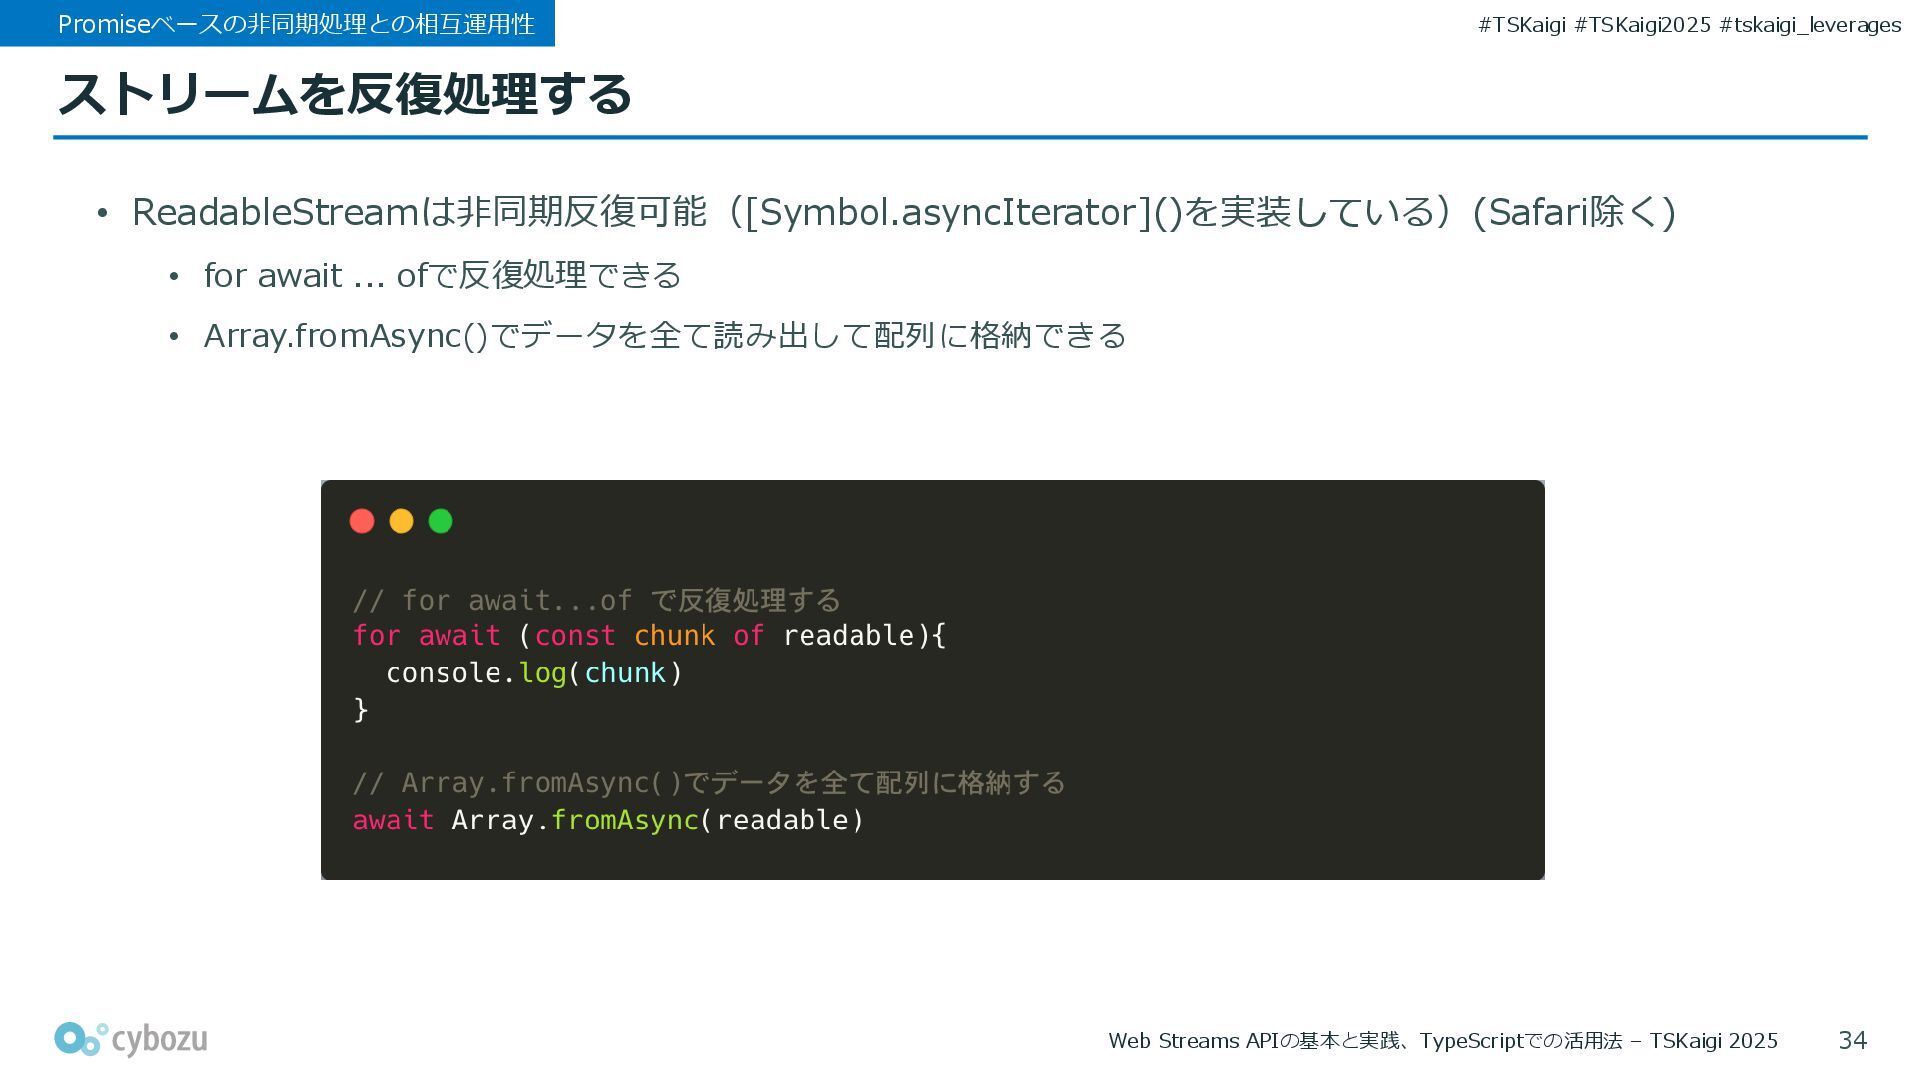The height and width of the screenshot is (1080, 1920).
Task: Click the yellow minimize dot in code window
Action: [x=401, y=521]
